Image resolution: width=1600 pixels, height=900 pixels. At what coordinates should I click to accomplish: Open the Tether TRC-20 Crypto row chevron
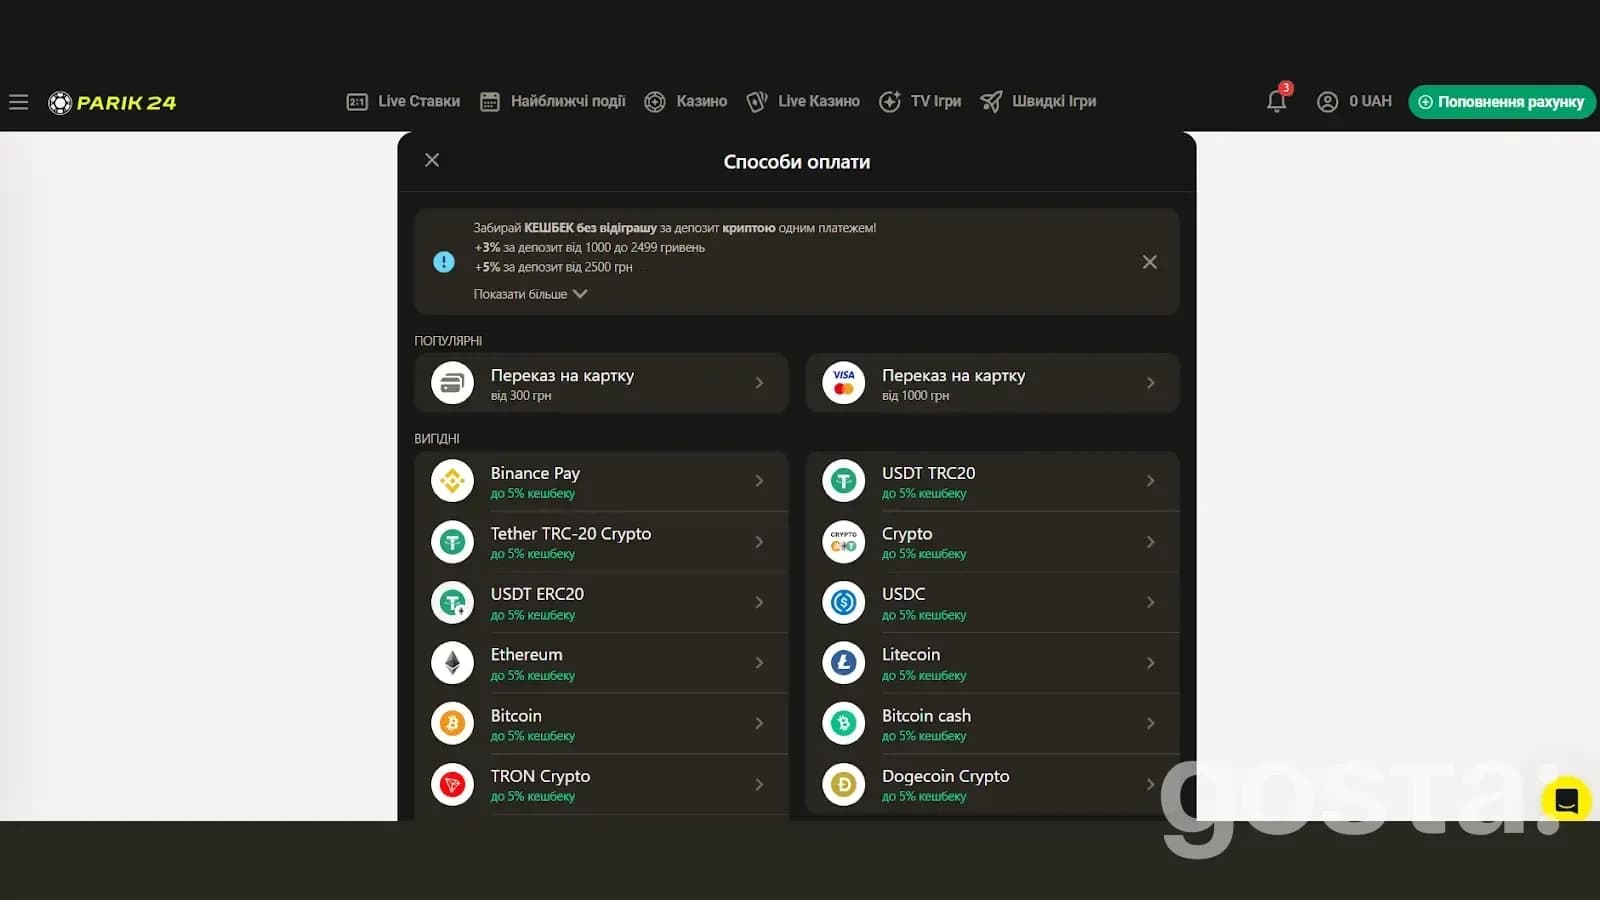759,542
